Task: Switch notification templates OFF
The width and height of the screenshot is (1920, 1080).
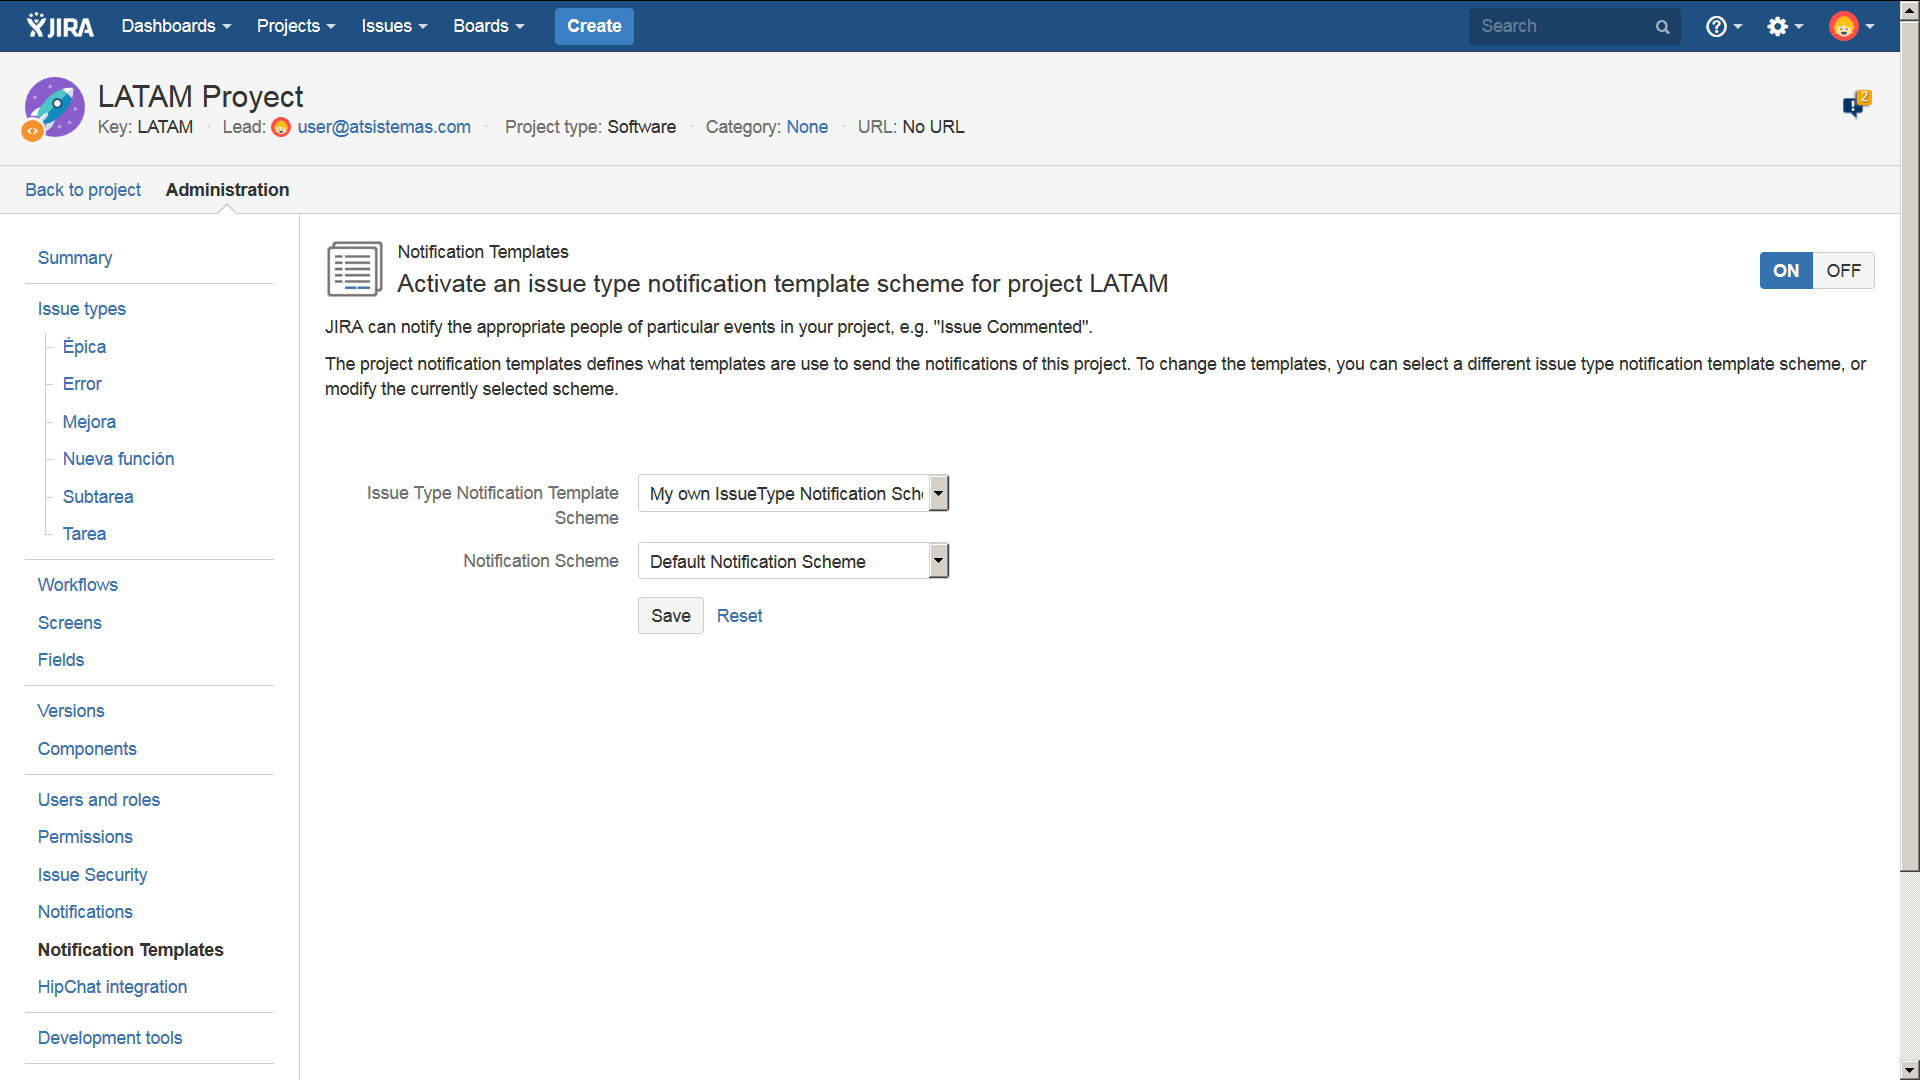Action: (1843, 271)
